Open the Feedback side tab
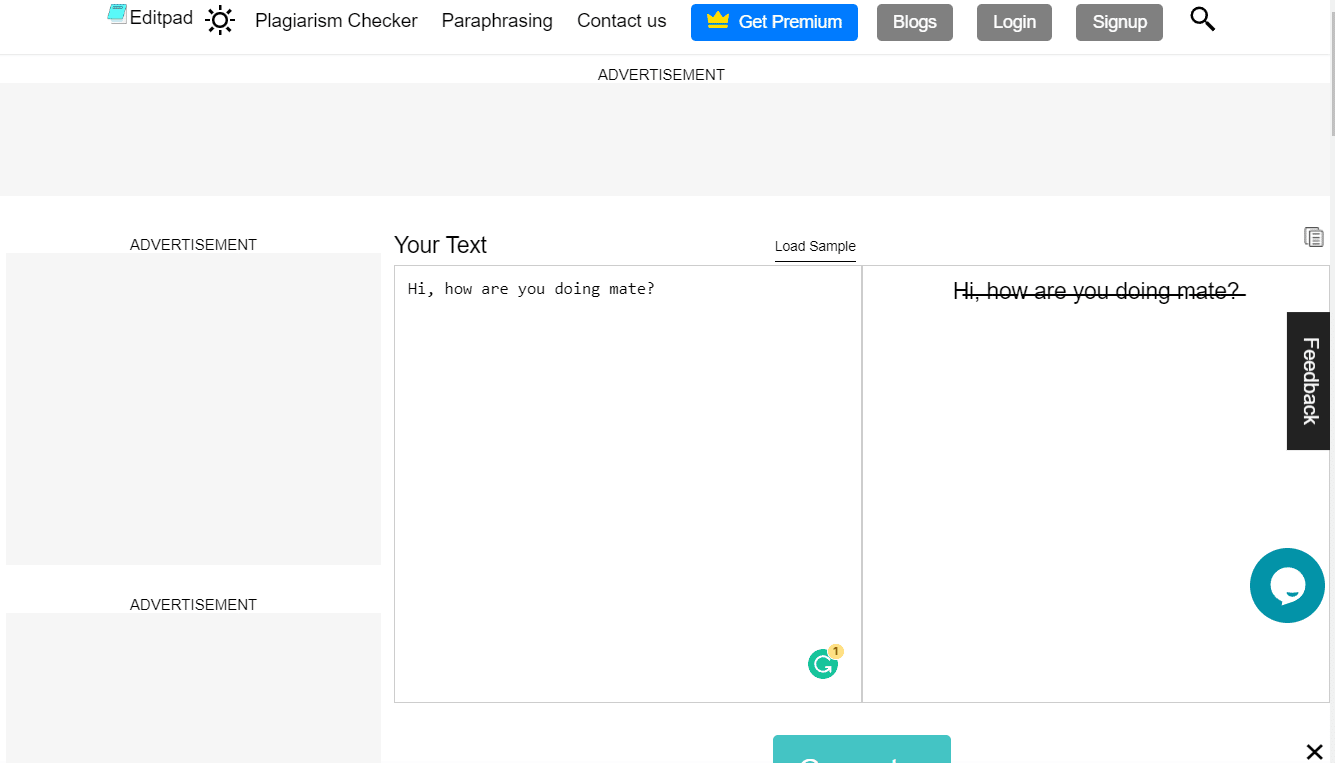 pos(1309,381)
